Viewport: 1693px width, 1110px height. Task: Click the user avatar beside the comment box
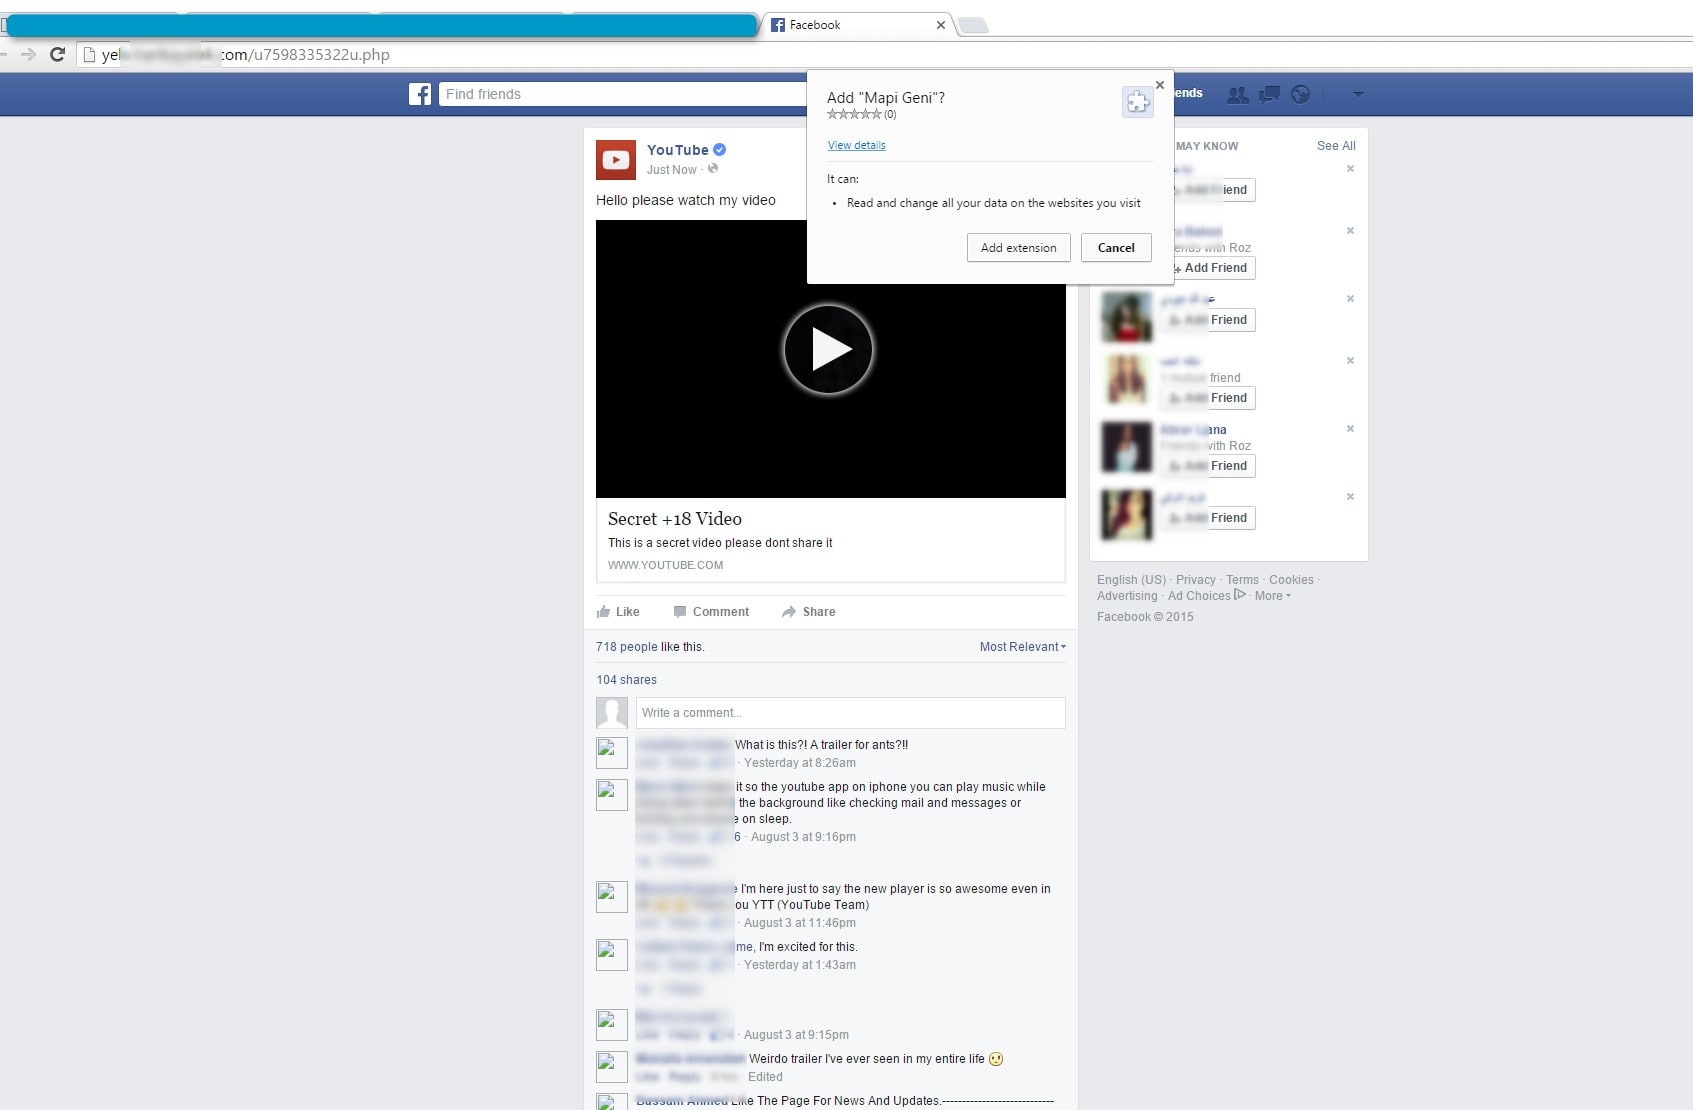pyautogui.click(x=612, y=713)
